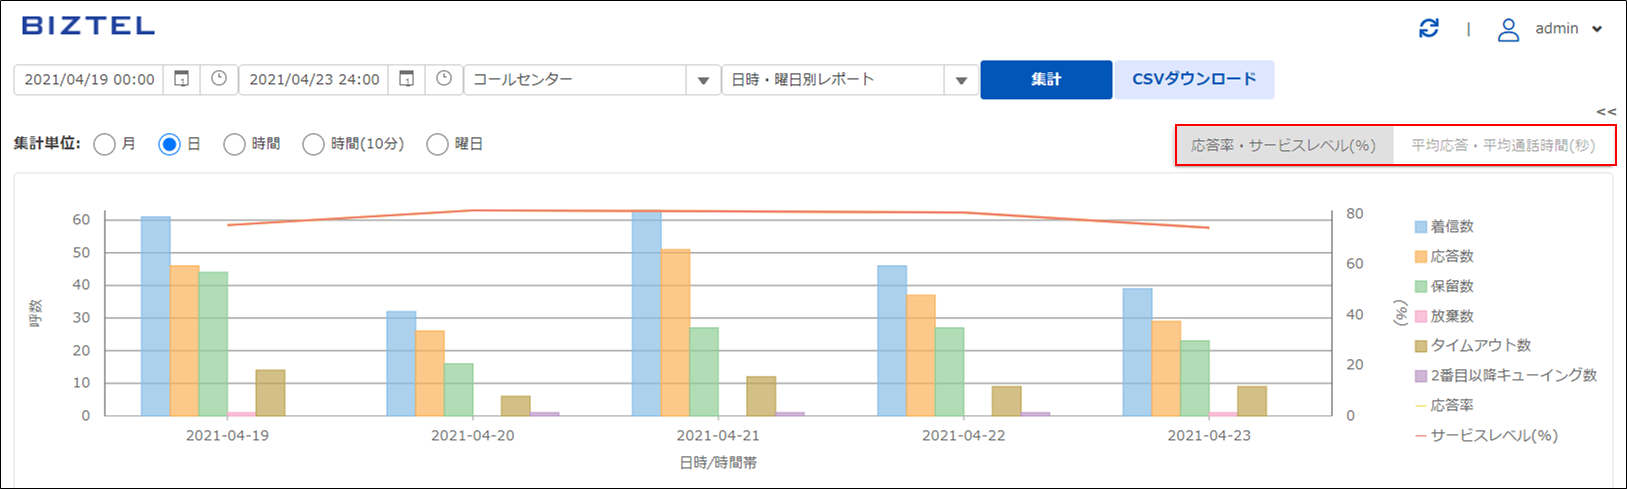1627x489 pixels.
Task: Click the CSVダウンロード button
Action: (1194, 80)
